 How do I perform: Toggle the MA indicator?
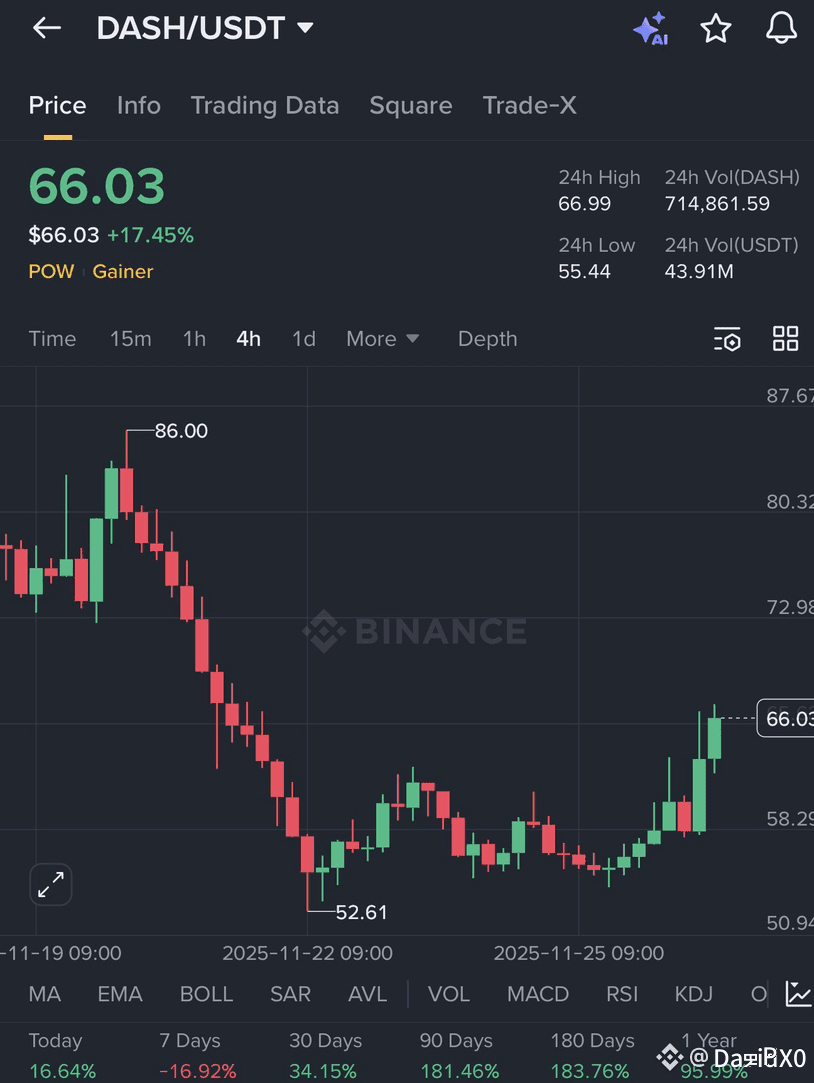coord(45,994)
